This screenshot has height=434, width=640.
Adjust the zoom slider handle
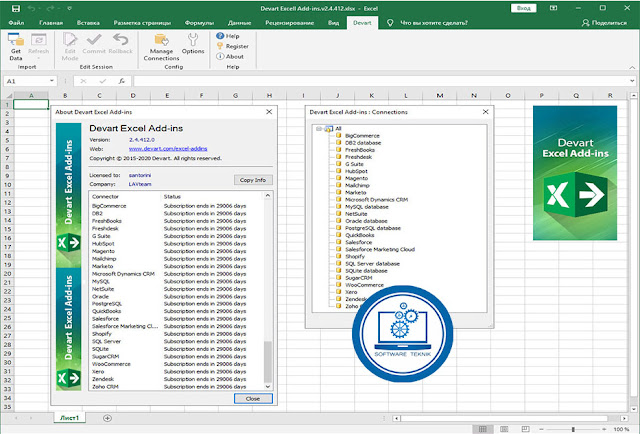point(573,429)
